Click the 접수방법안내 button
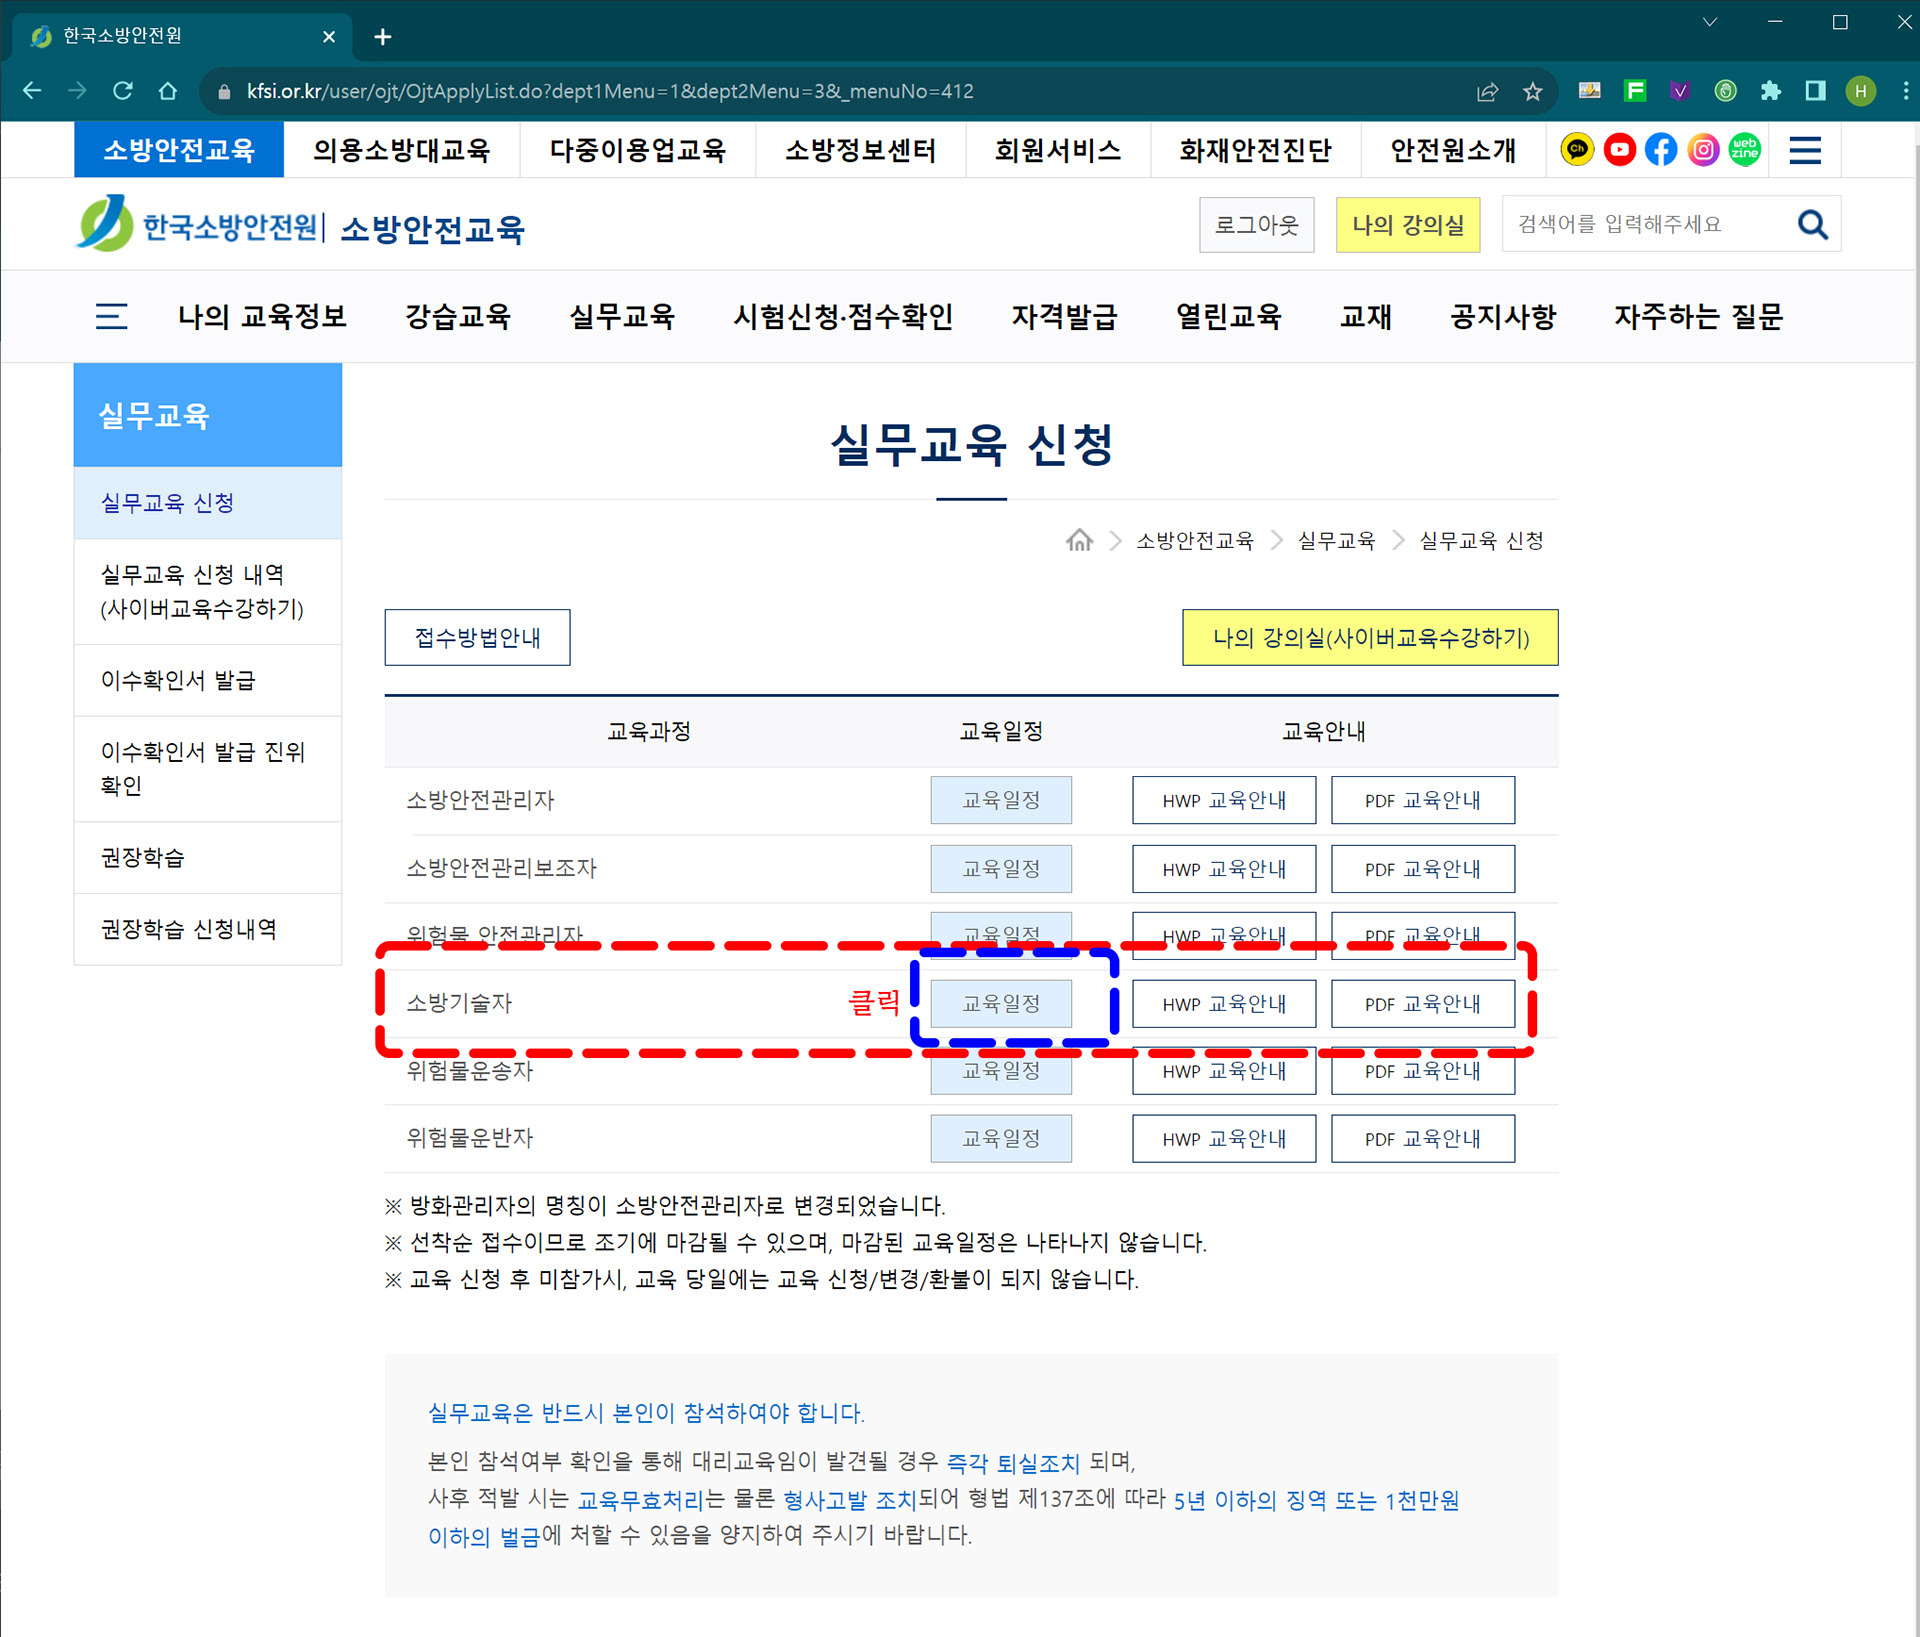Screen dimensions: 1920x1637 tap(477, 638)
